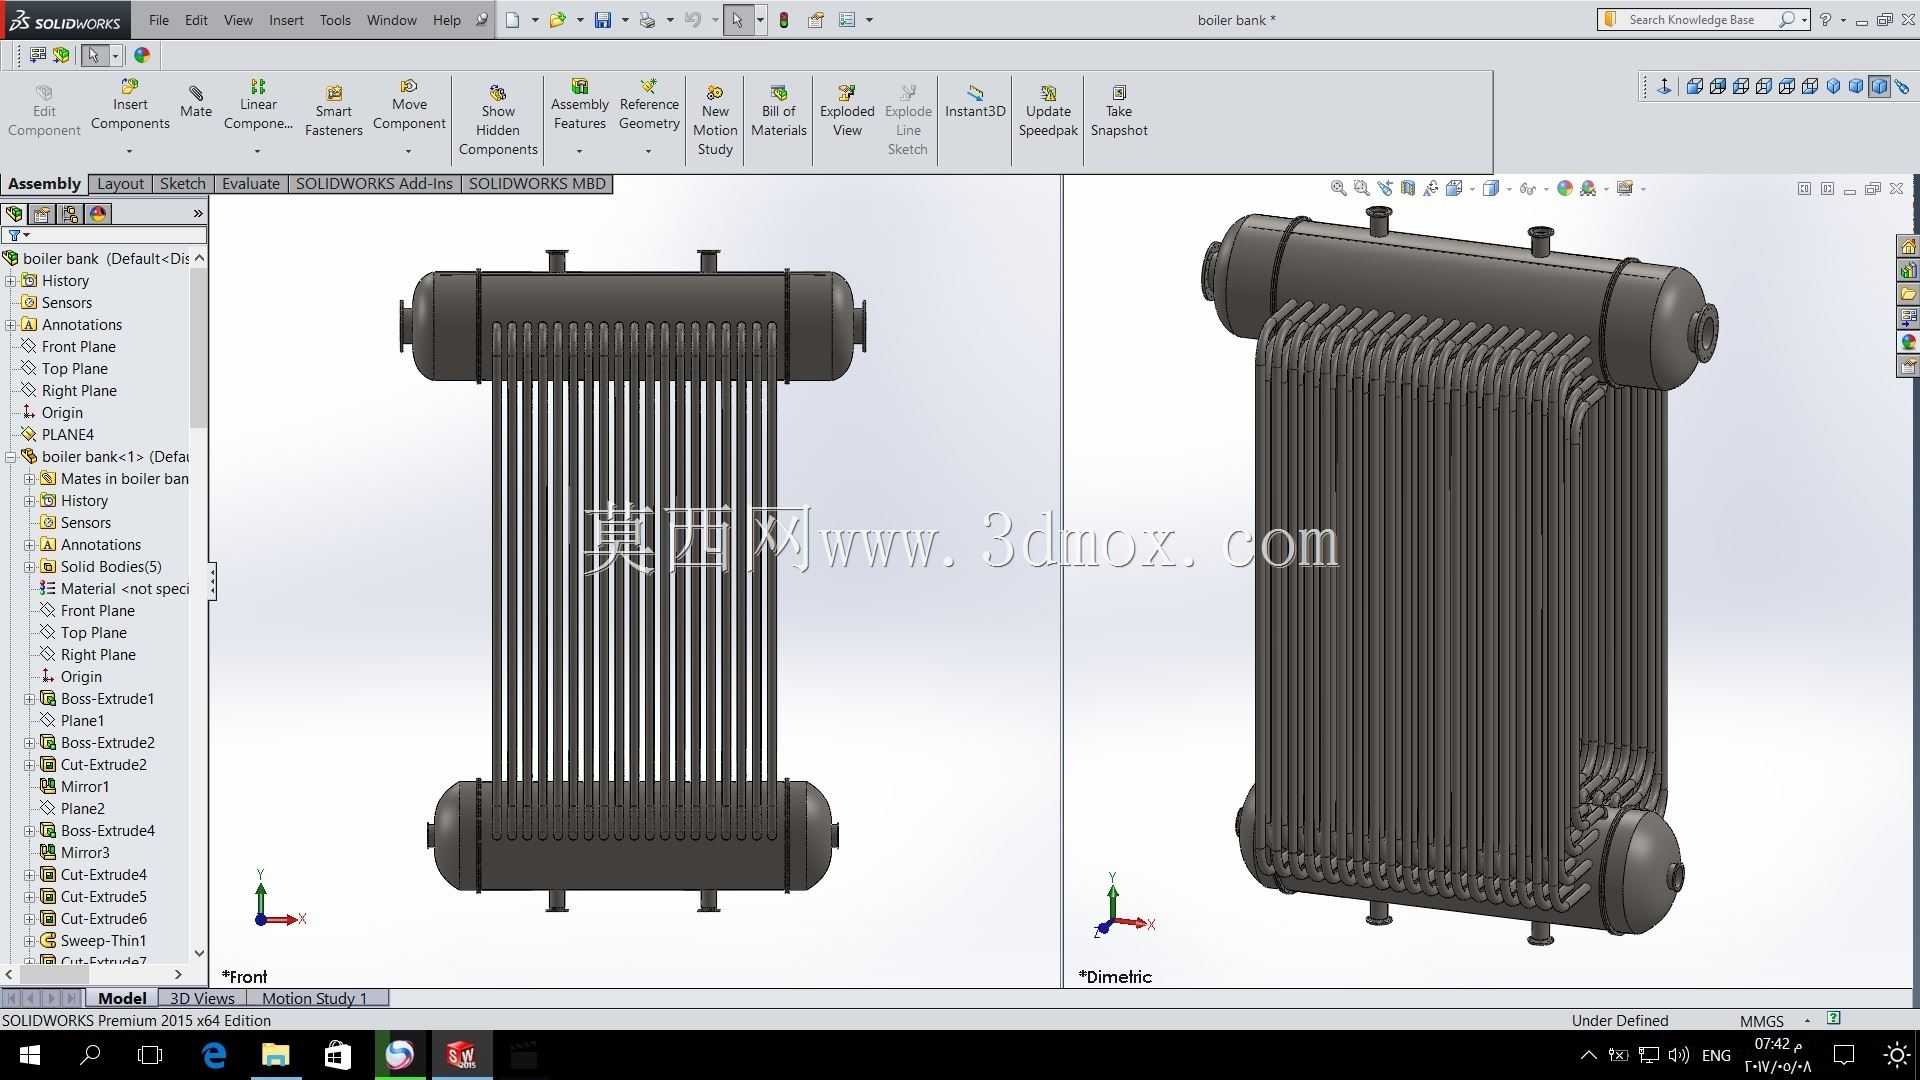Switch to the Sketch tab
The image size is (1920, 1080).
(x=183, y=184)
